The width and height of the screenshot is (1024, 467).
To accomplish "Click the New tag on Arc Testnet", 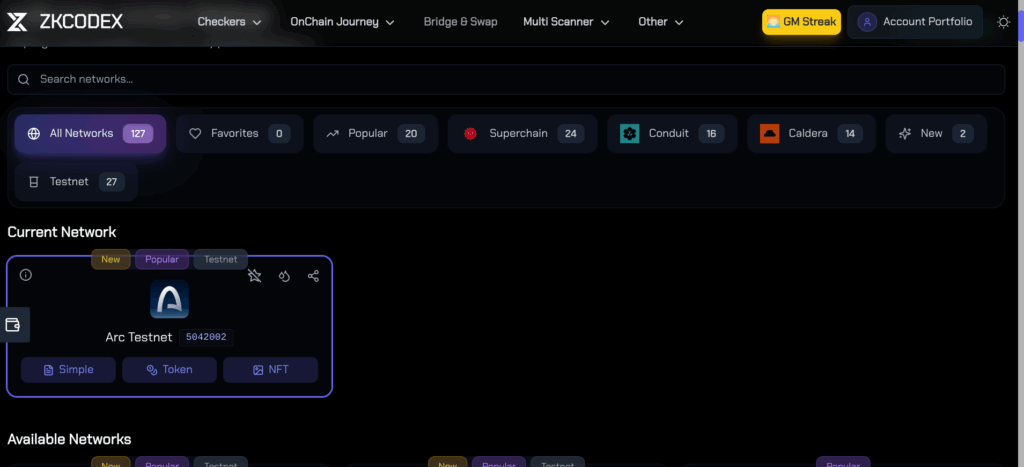I will point(110,259).
